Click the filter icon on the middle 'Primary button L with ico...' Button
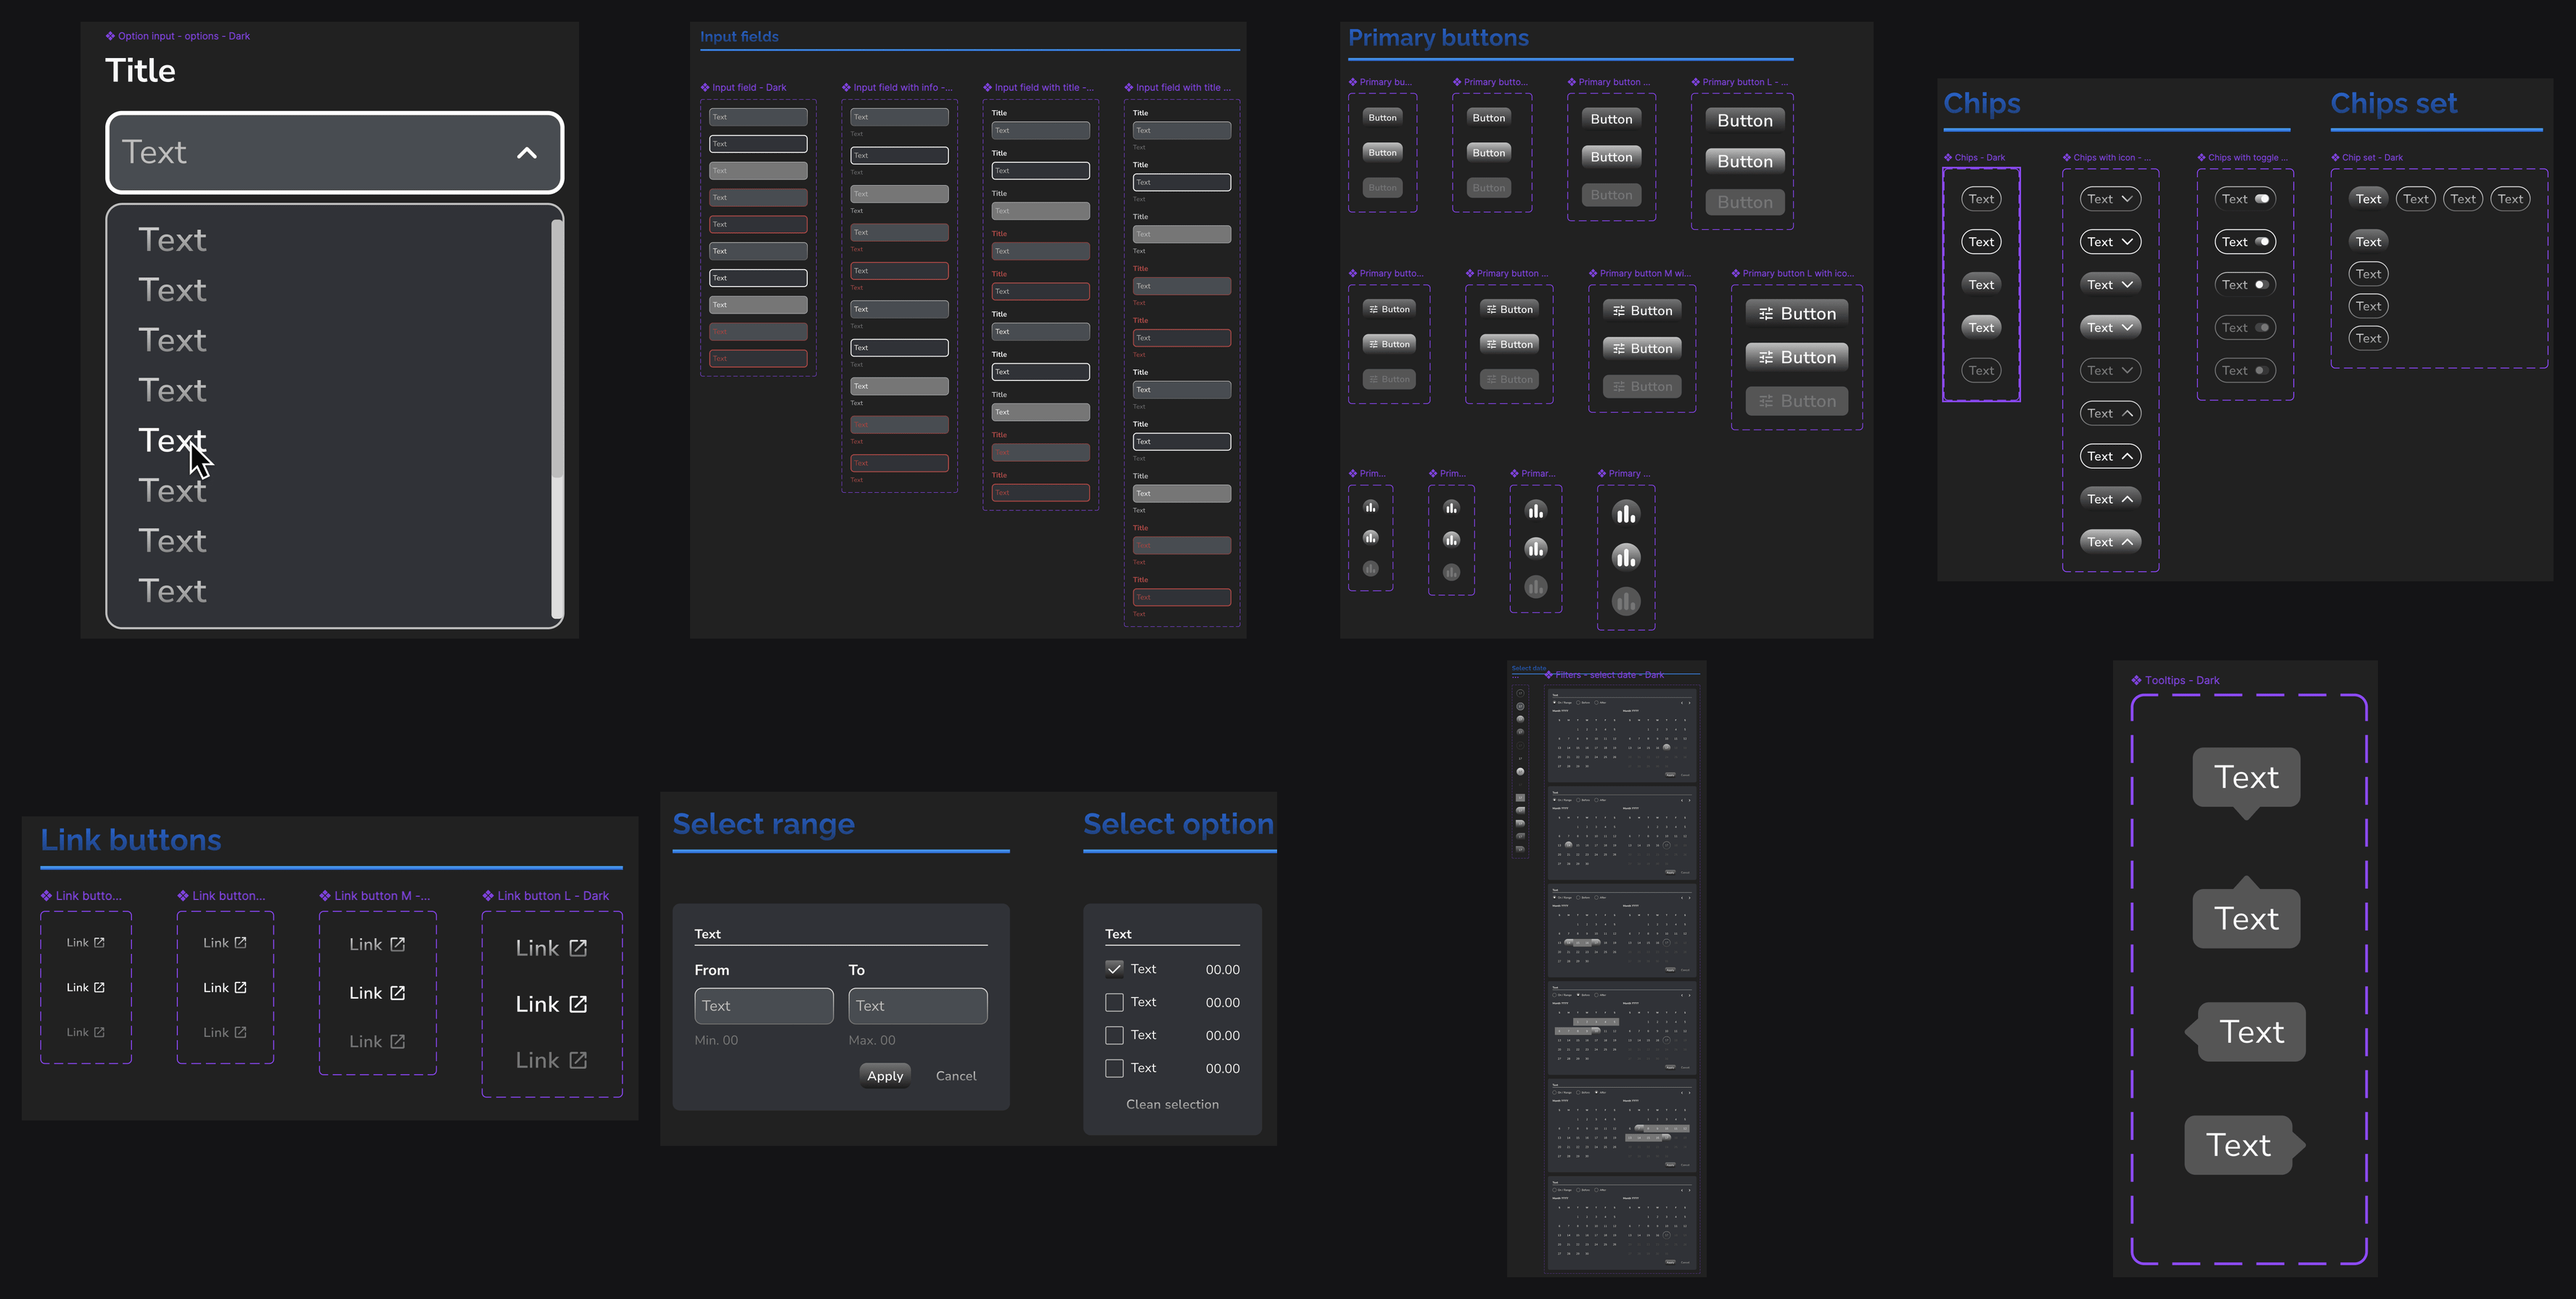Image resolution: width=2576 pixels, height=1299 pixels. pyautogui.click(x=1766, y=358)
